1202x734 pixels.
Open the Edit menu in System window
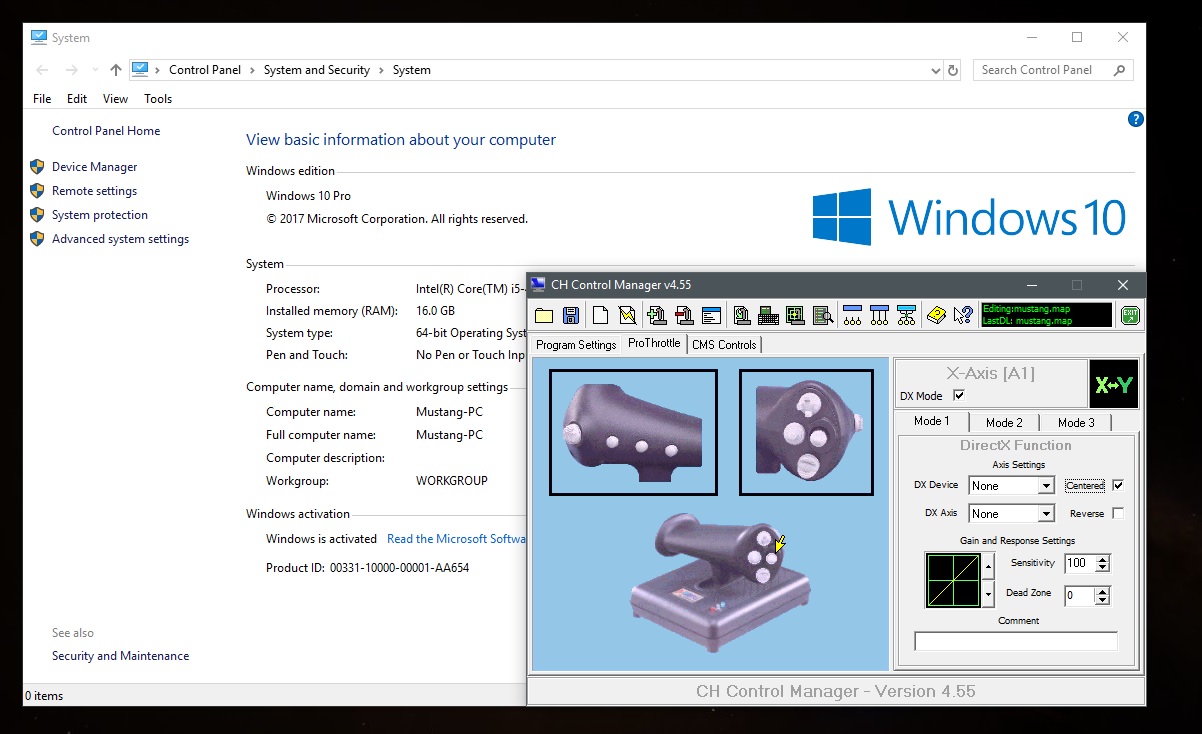coord(77,99)
